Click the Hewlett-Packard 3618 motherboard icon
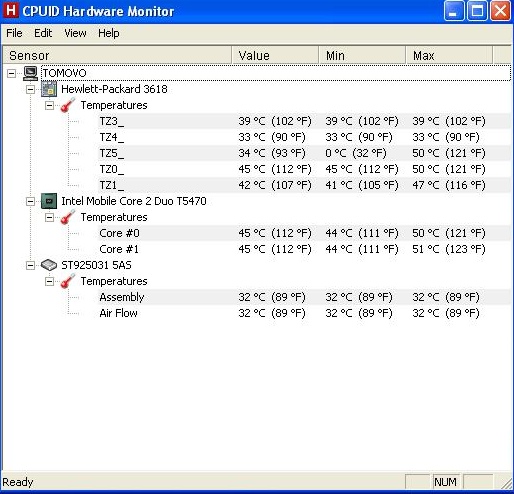This screenshot has height=494, width=514. point(49,89)
